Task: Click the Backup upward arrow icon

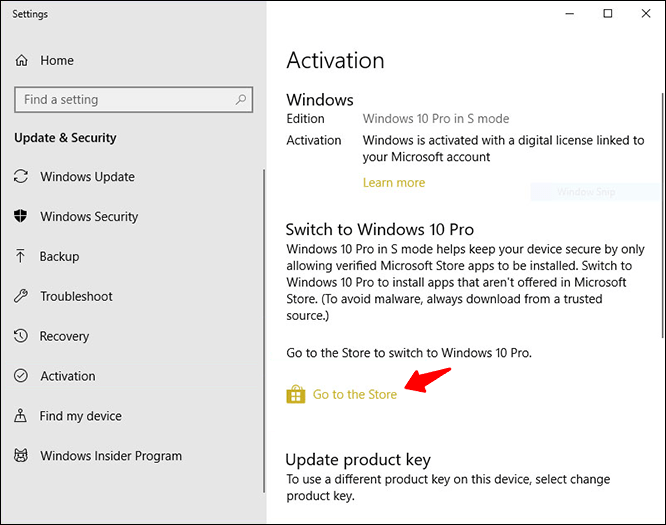Action: click(20, 256)
